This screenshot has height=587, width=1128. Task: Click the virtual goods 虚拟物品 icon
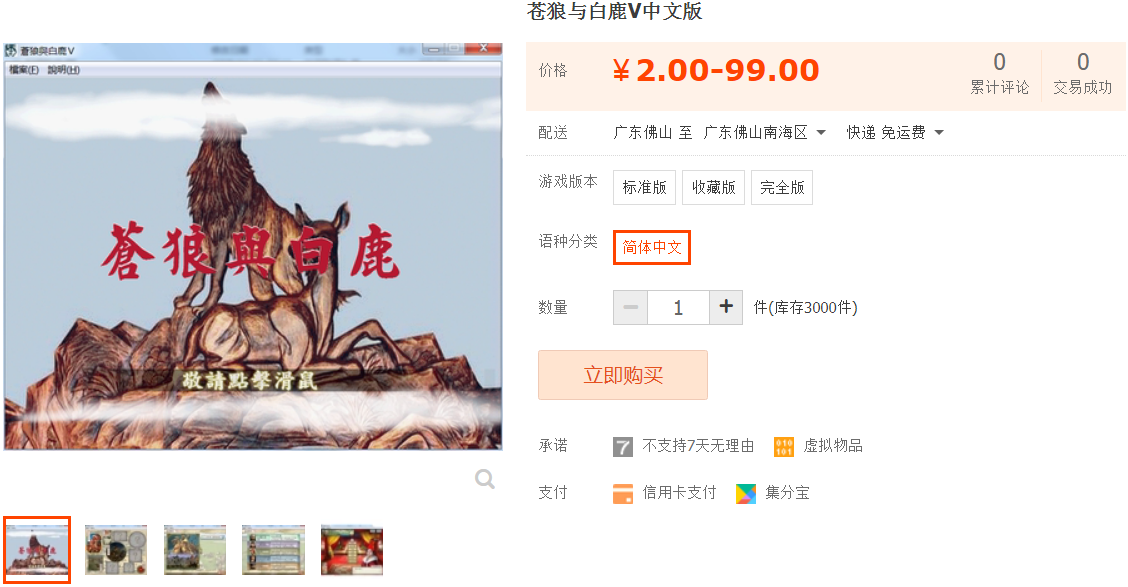pos(783,447)
